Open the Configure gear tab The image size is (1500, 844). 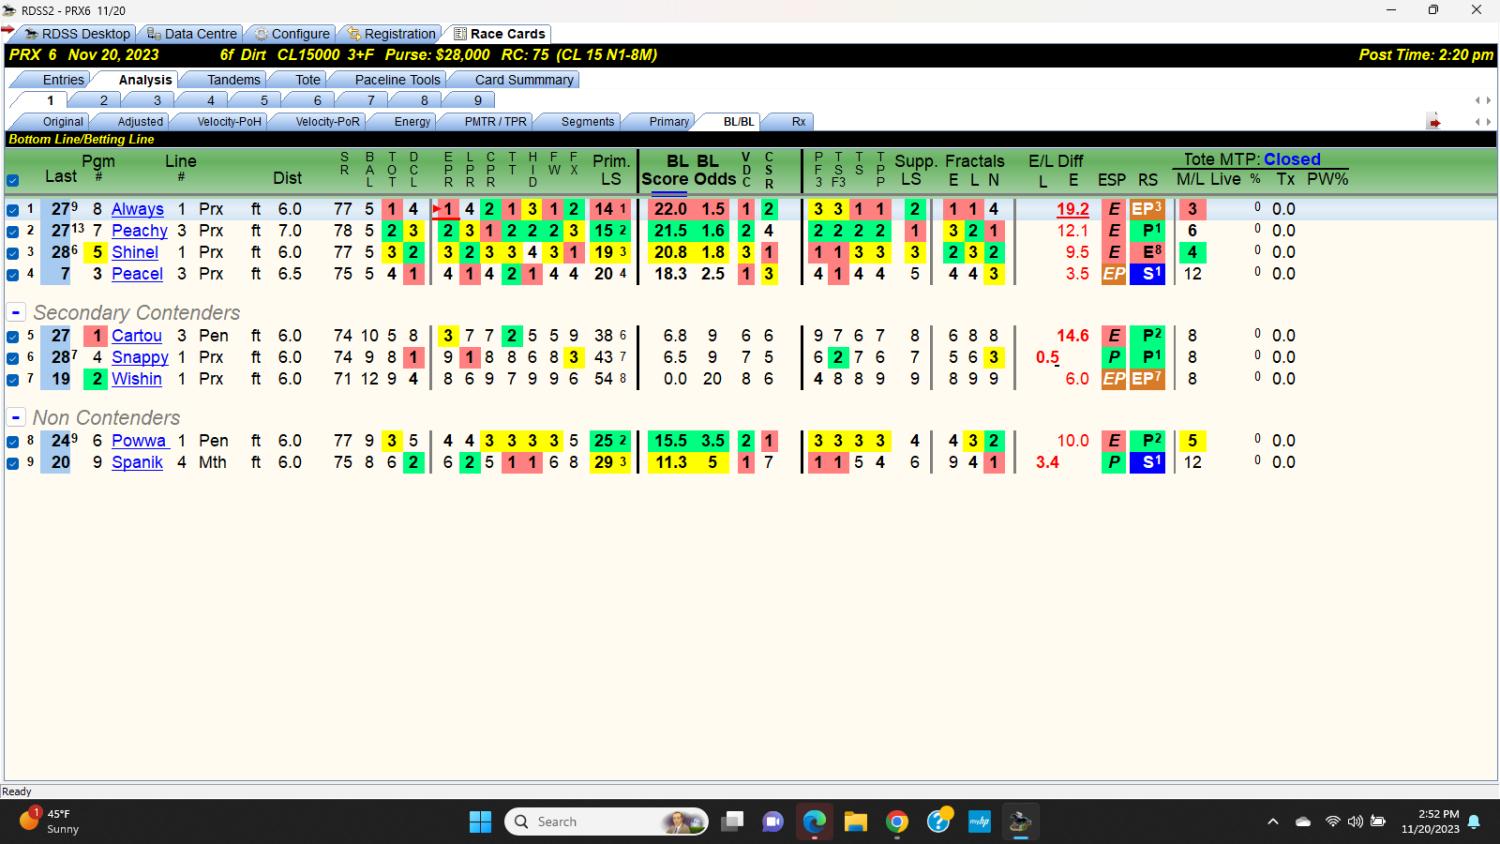[291, 34]
